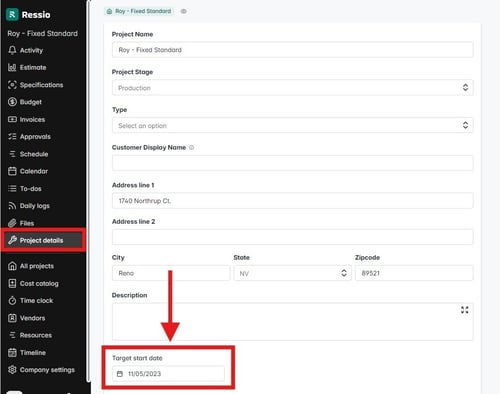Click inside the Description text area
The height and width of the screenshot is (394, 500).
click(x=292, y=322)
